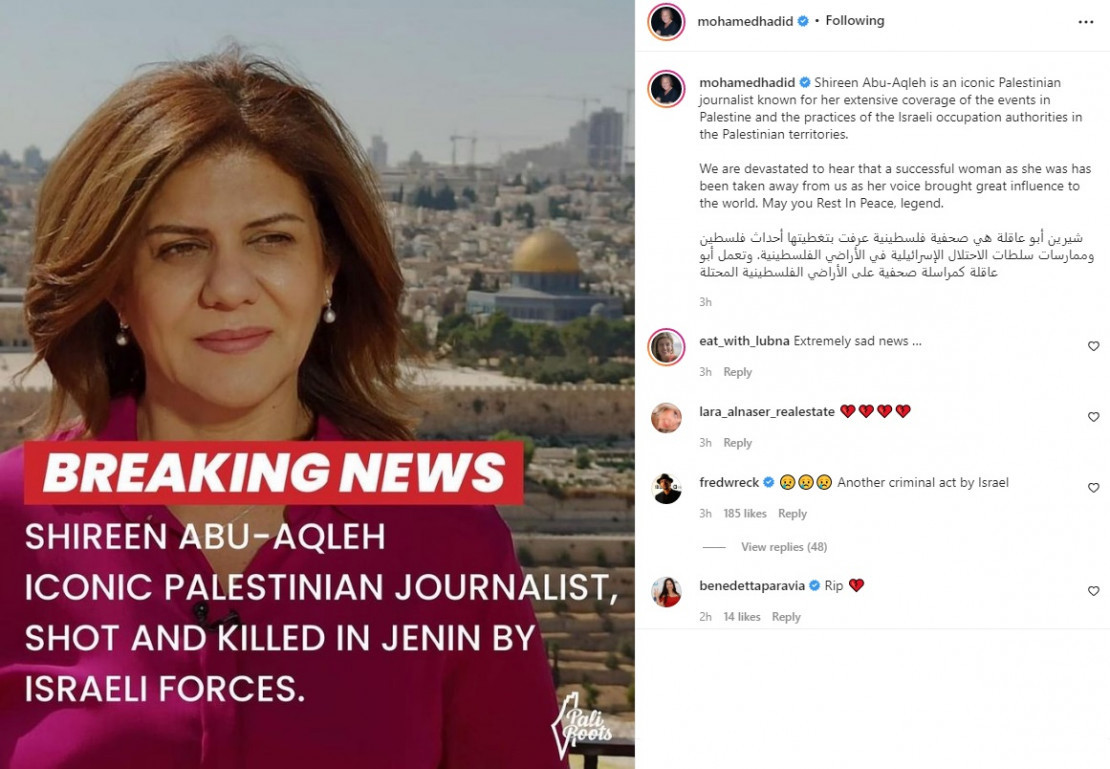Open mohamedhadid username in the header
The image size is (1110, 769).
pyautogui.click(x=745, y=21)
